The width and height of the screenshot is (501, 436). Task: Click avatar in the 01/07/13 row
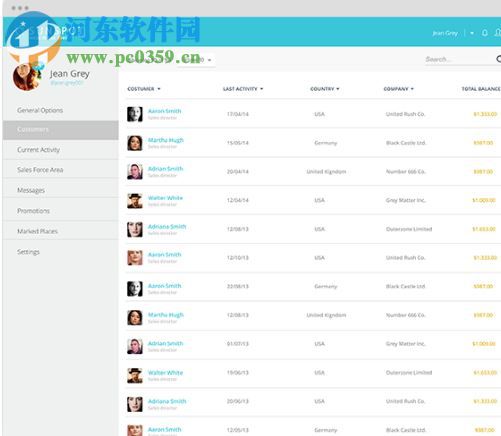[135, 346]
